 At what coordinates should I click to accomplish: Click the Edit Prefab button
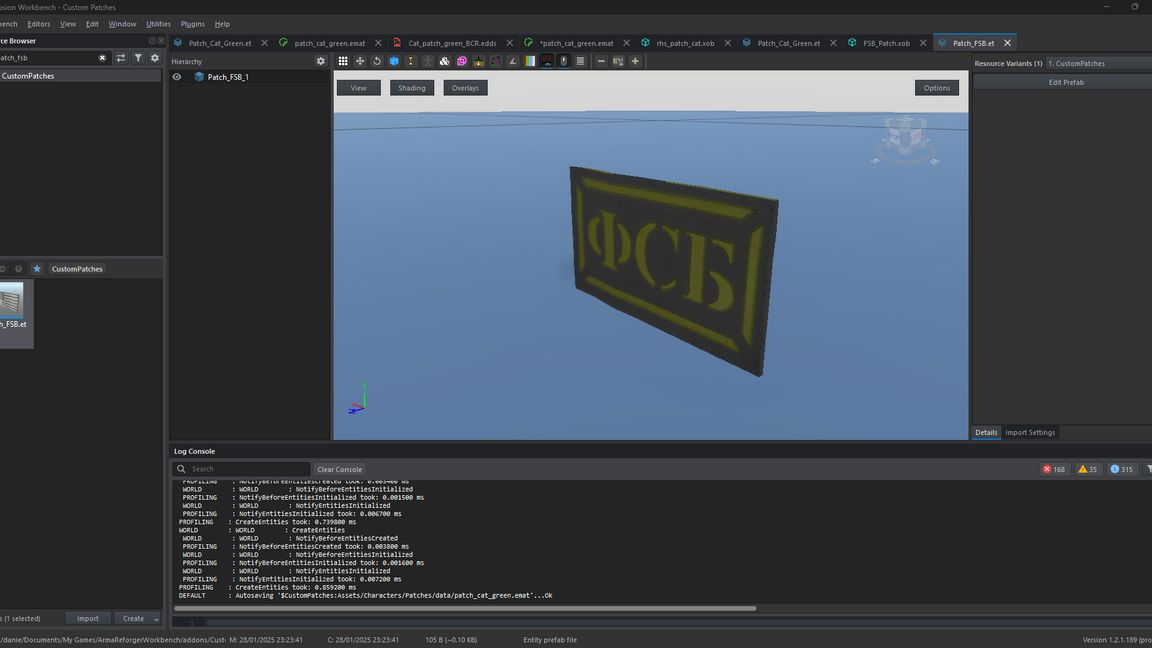[1065, 82]
